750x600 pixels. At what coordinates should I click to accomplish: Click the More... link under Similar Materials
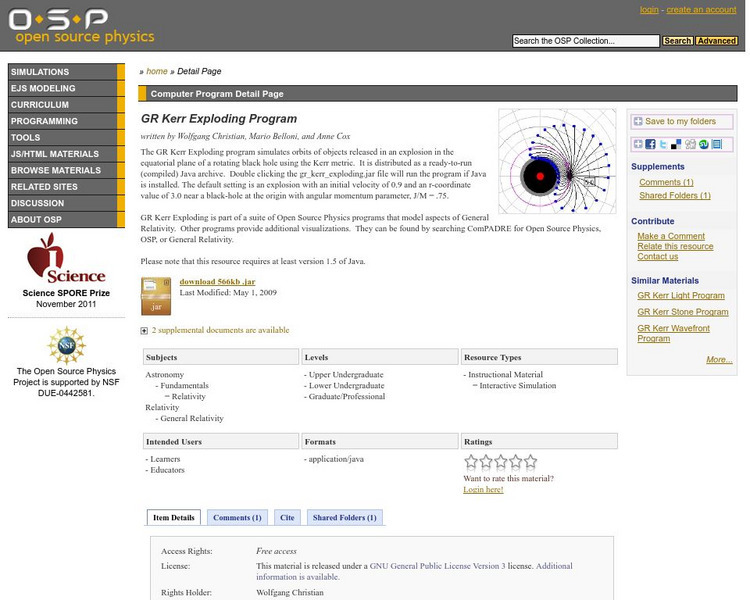(x=719, y=360)
